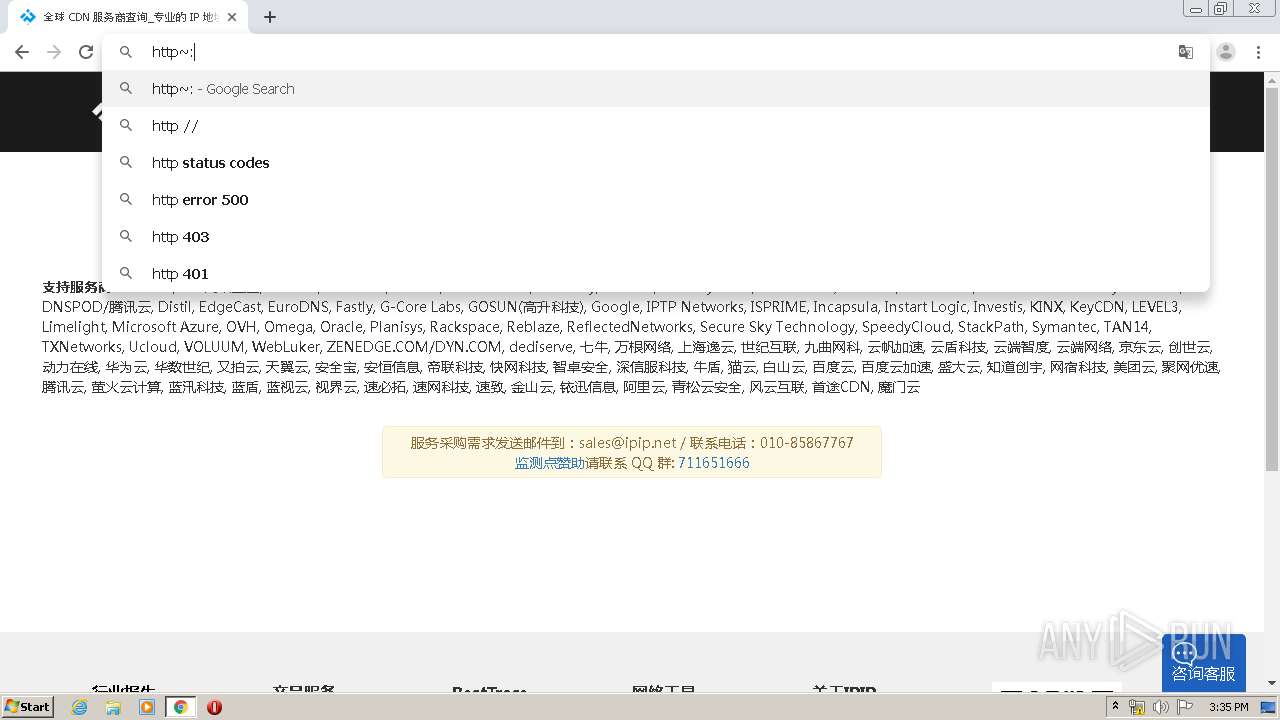Open media player taskbar icon

click(x=147, y=707)
